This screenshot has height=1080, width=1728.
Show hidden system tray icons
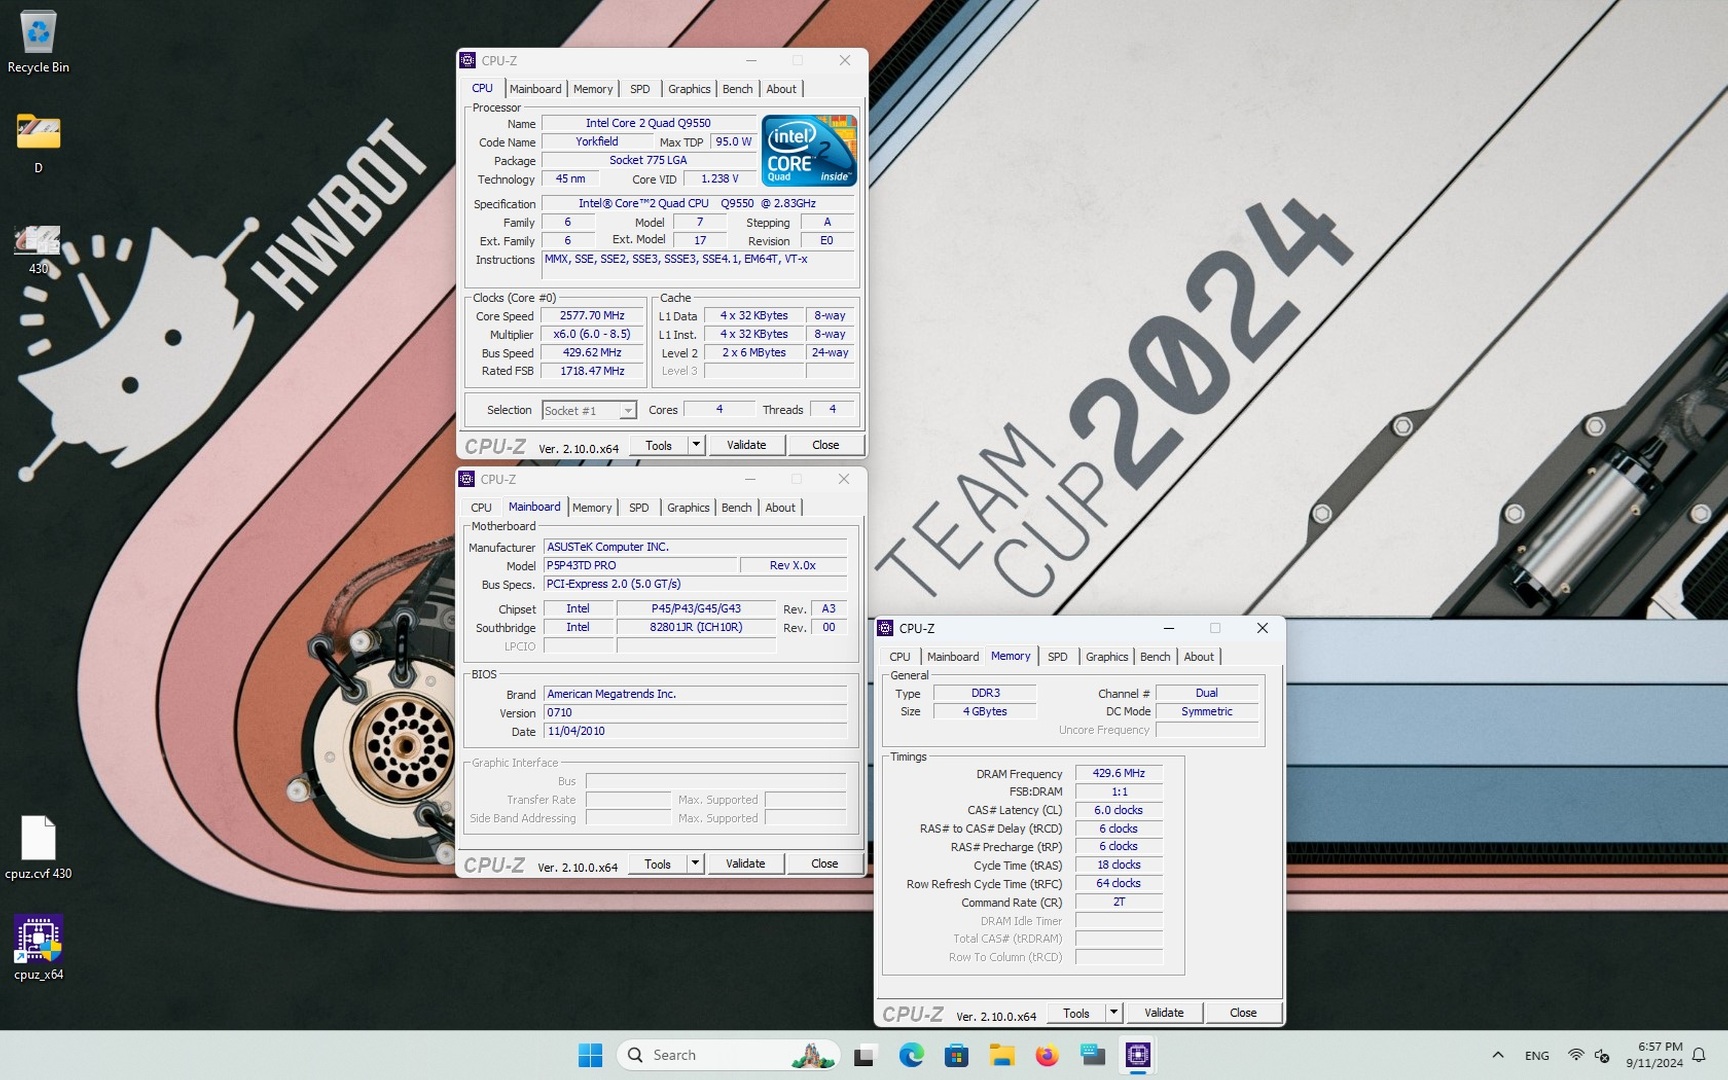pos(1497,1055)
